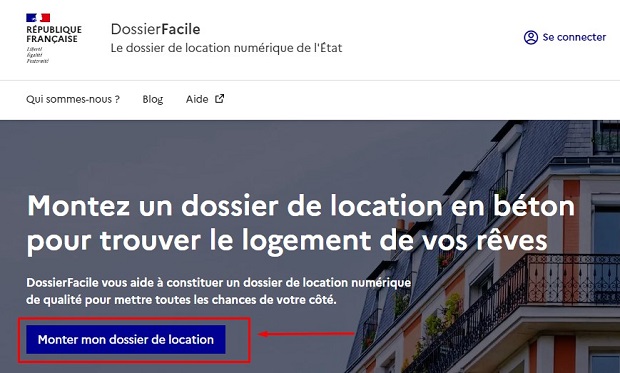This screenshot has width=620, height=373.
Task: Open the Qui sommes-nous ? menu item
Action: point(73,99)
